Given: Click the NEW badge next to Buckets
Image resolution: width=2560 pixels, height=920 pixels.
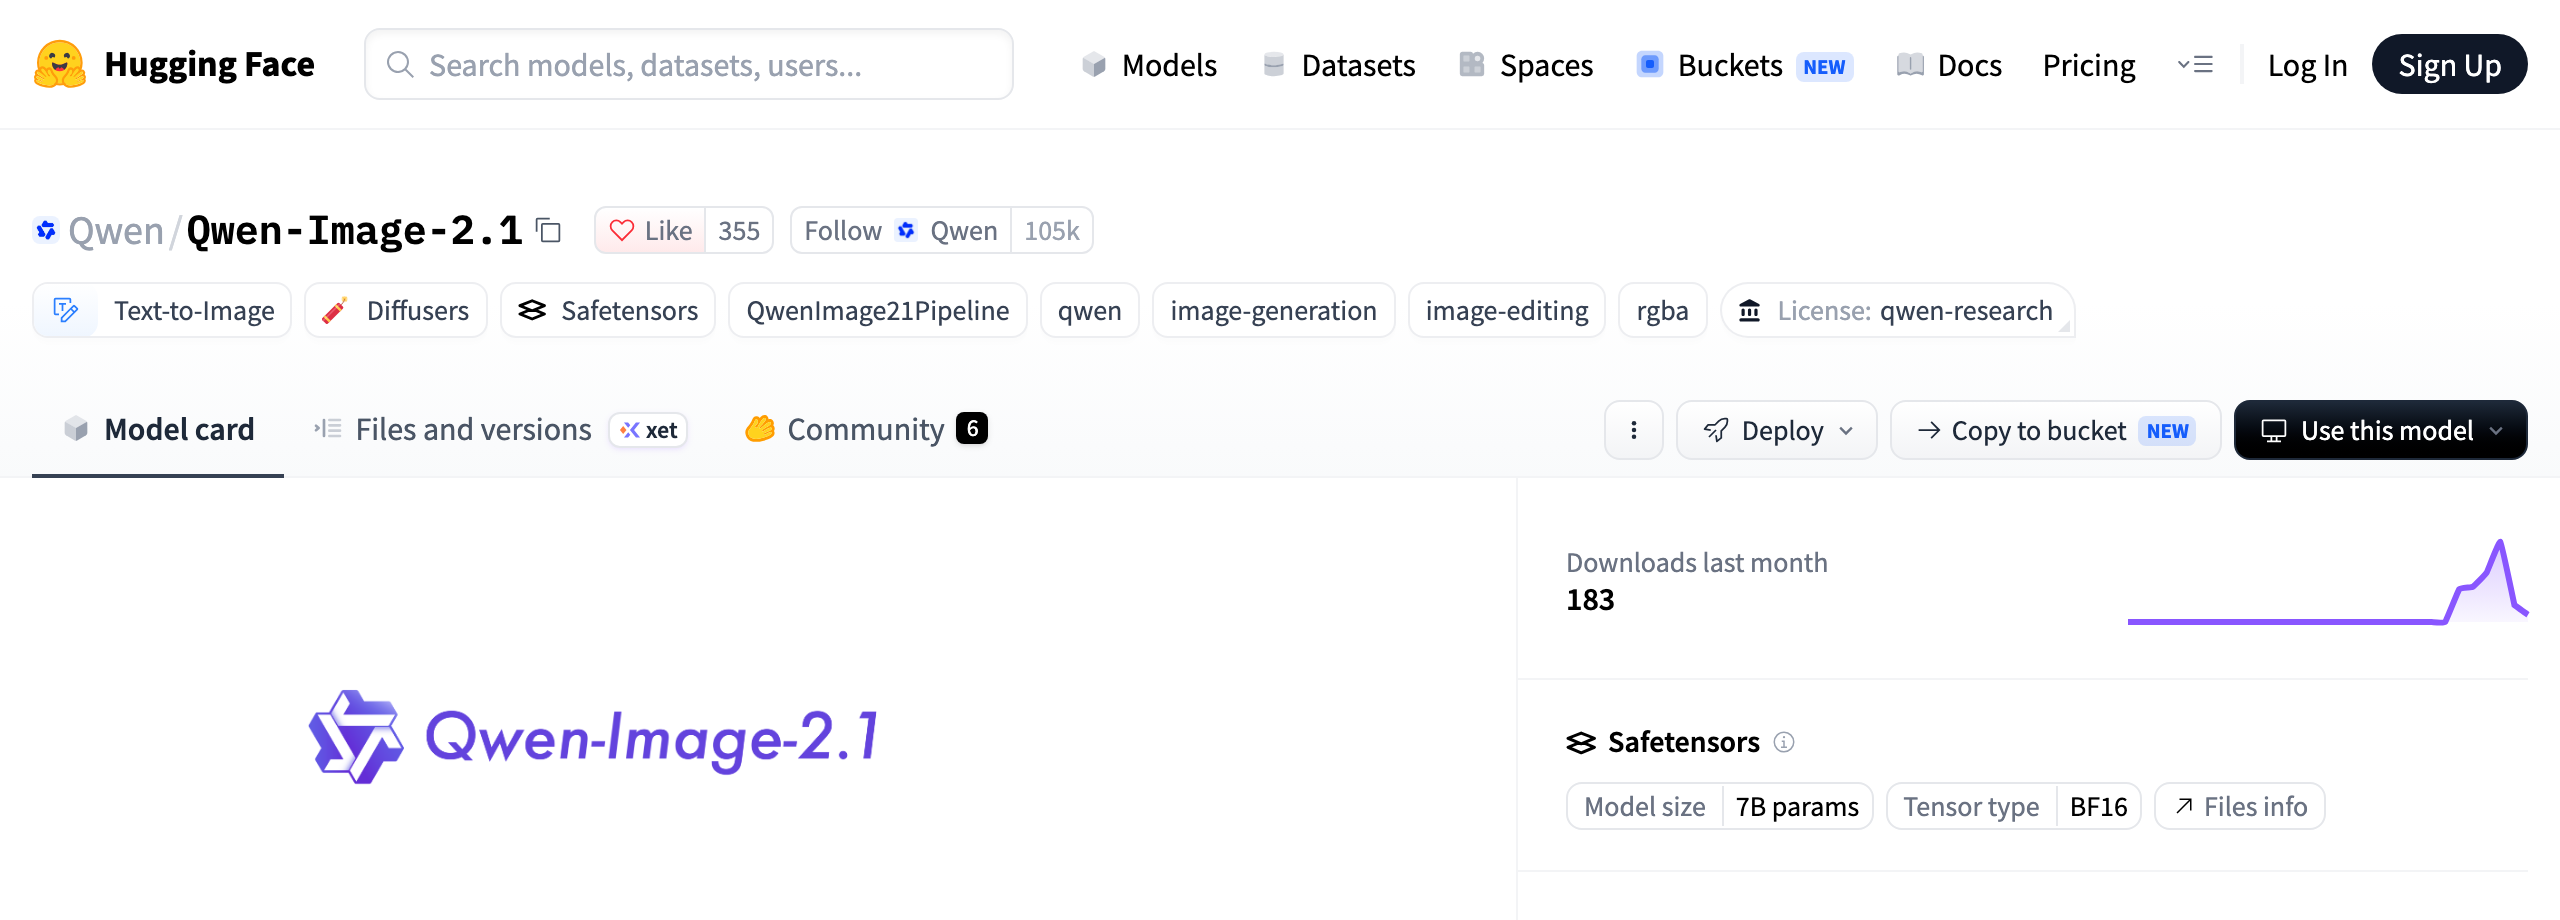Looking at the screenshot, I should pos(1825,66).
